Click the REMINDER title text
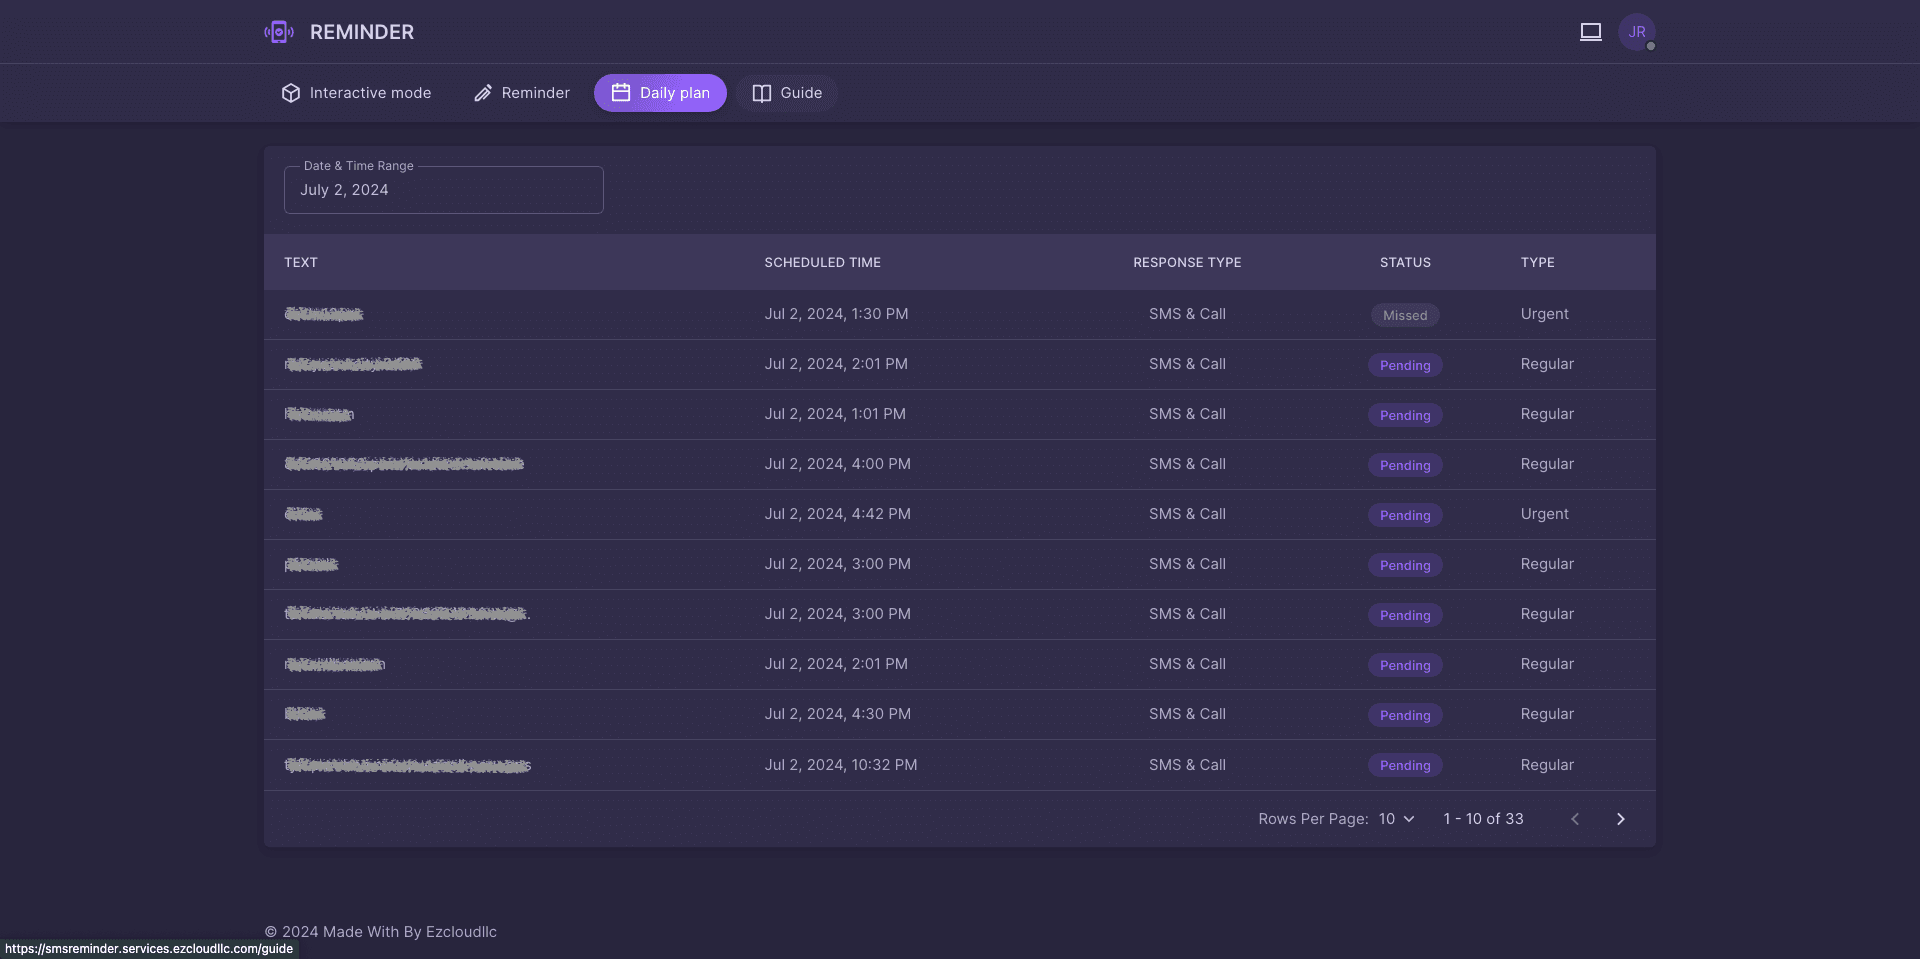 [362, 32]
